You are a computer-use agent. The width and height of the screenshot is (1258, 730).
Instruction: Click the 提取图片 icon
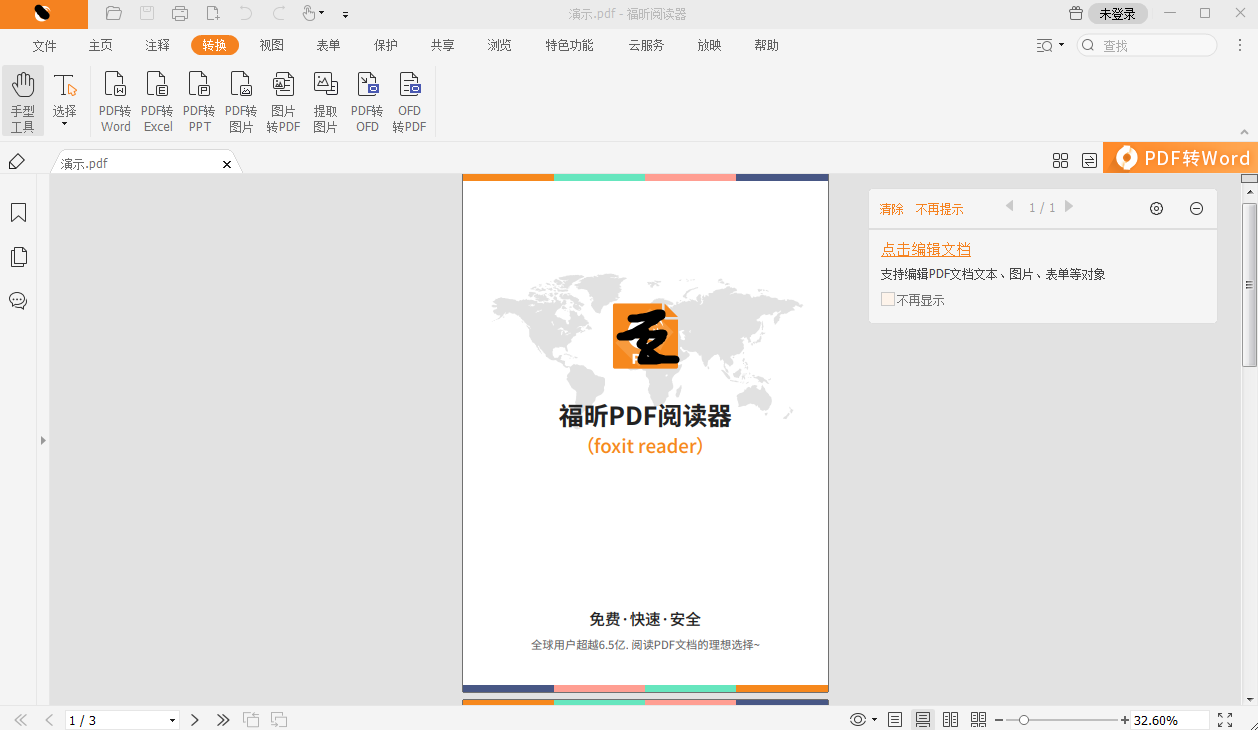coord(325,102)
